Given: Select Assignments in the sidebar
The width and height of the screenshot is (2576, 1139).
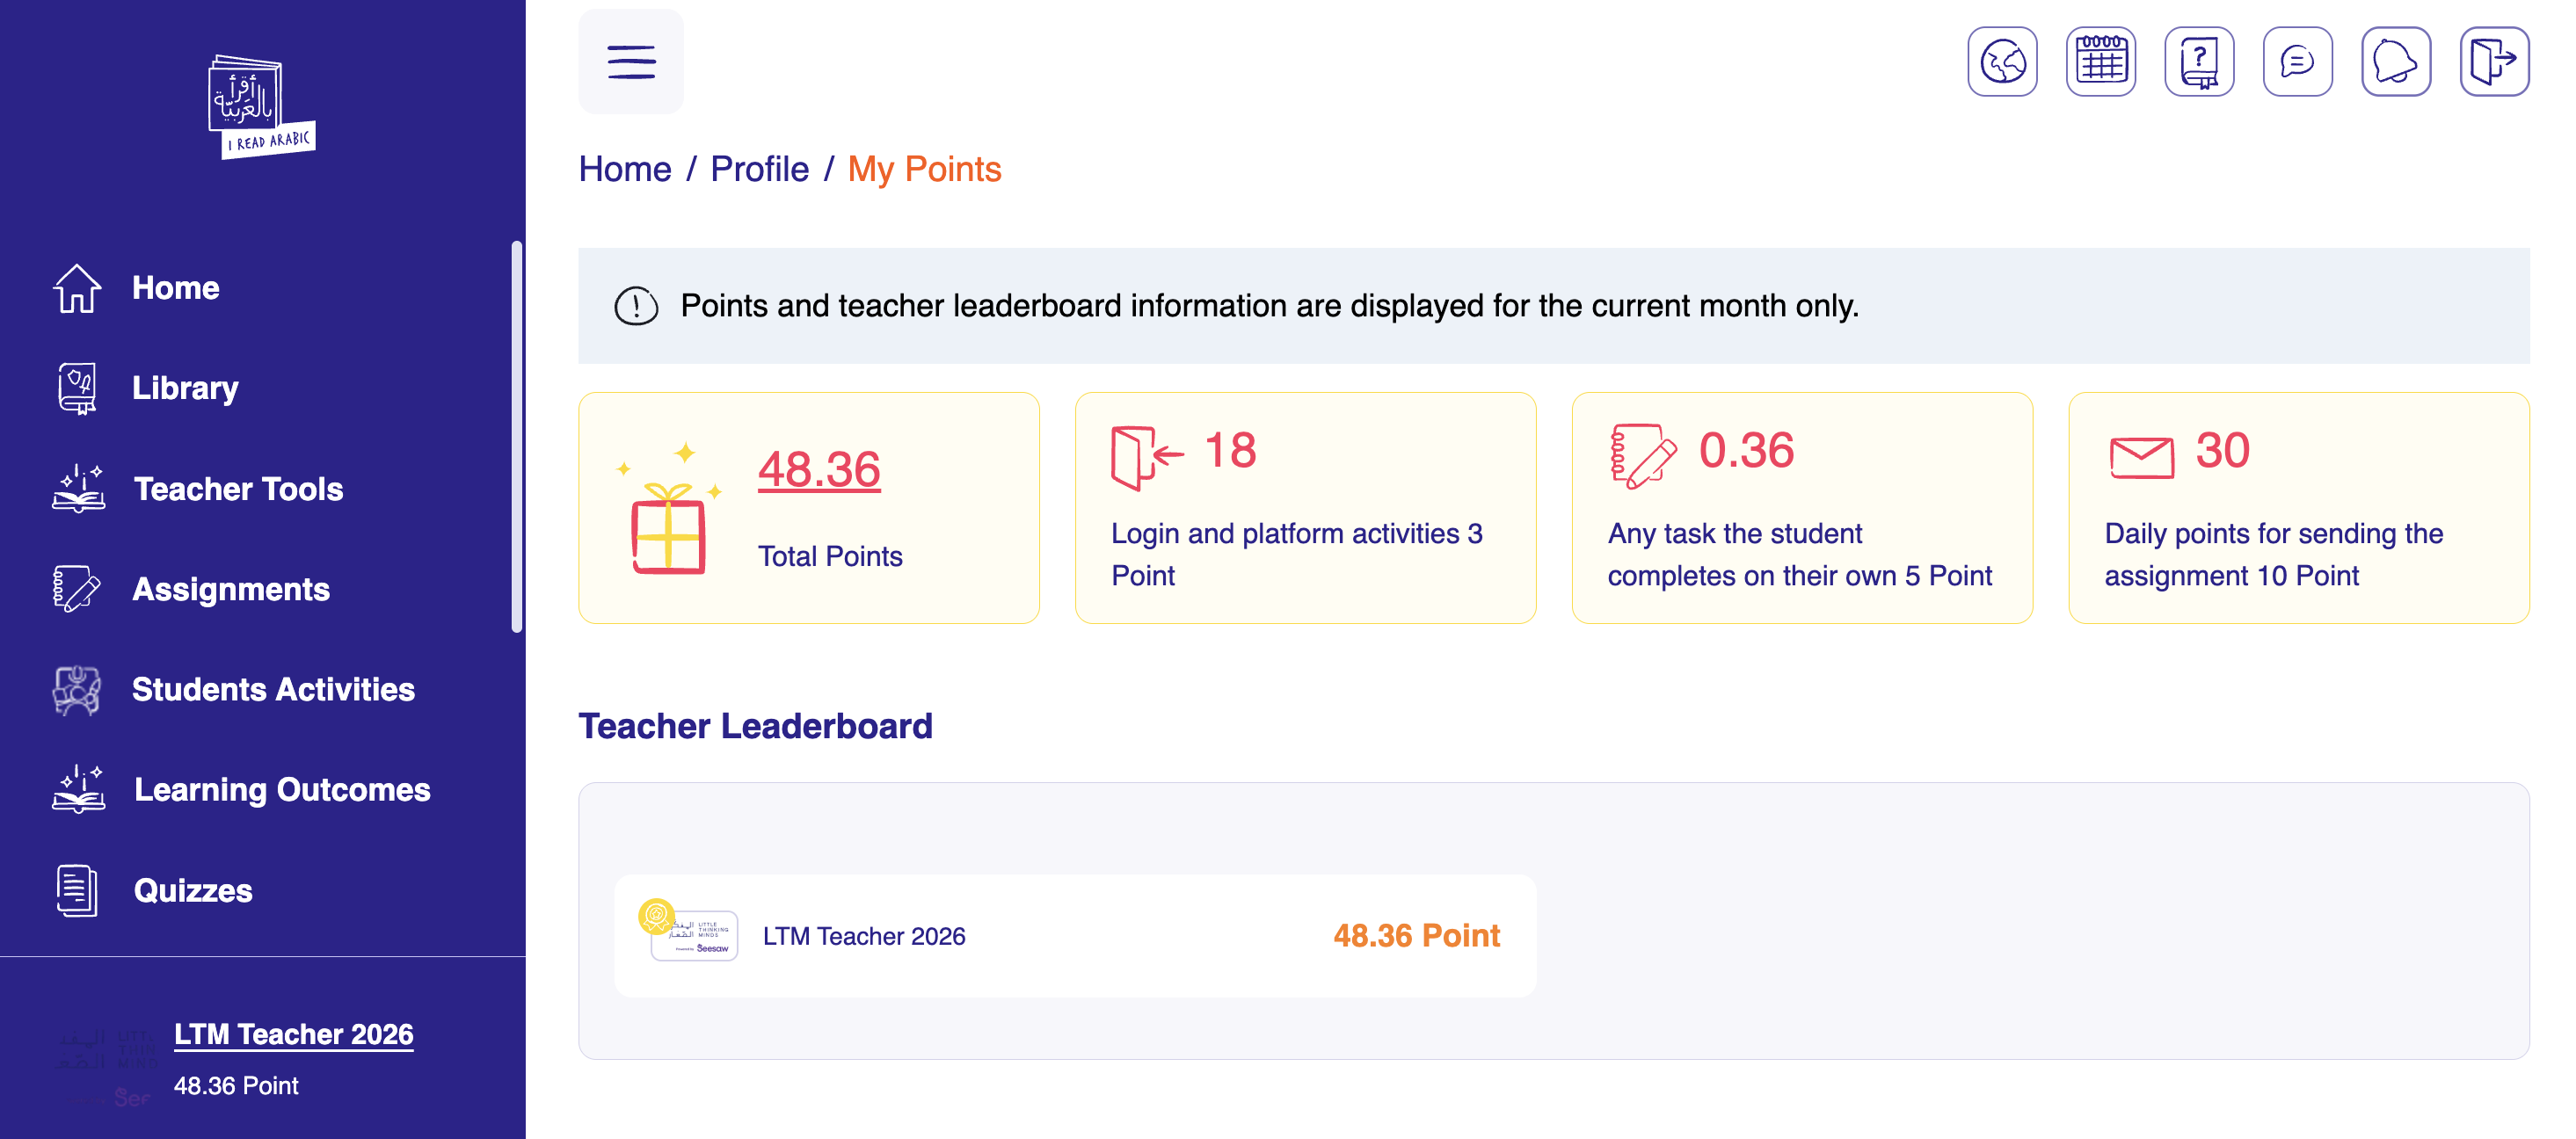Looking at the screenshot, I should tap(231, 589).
